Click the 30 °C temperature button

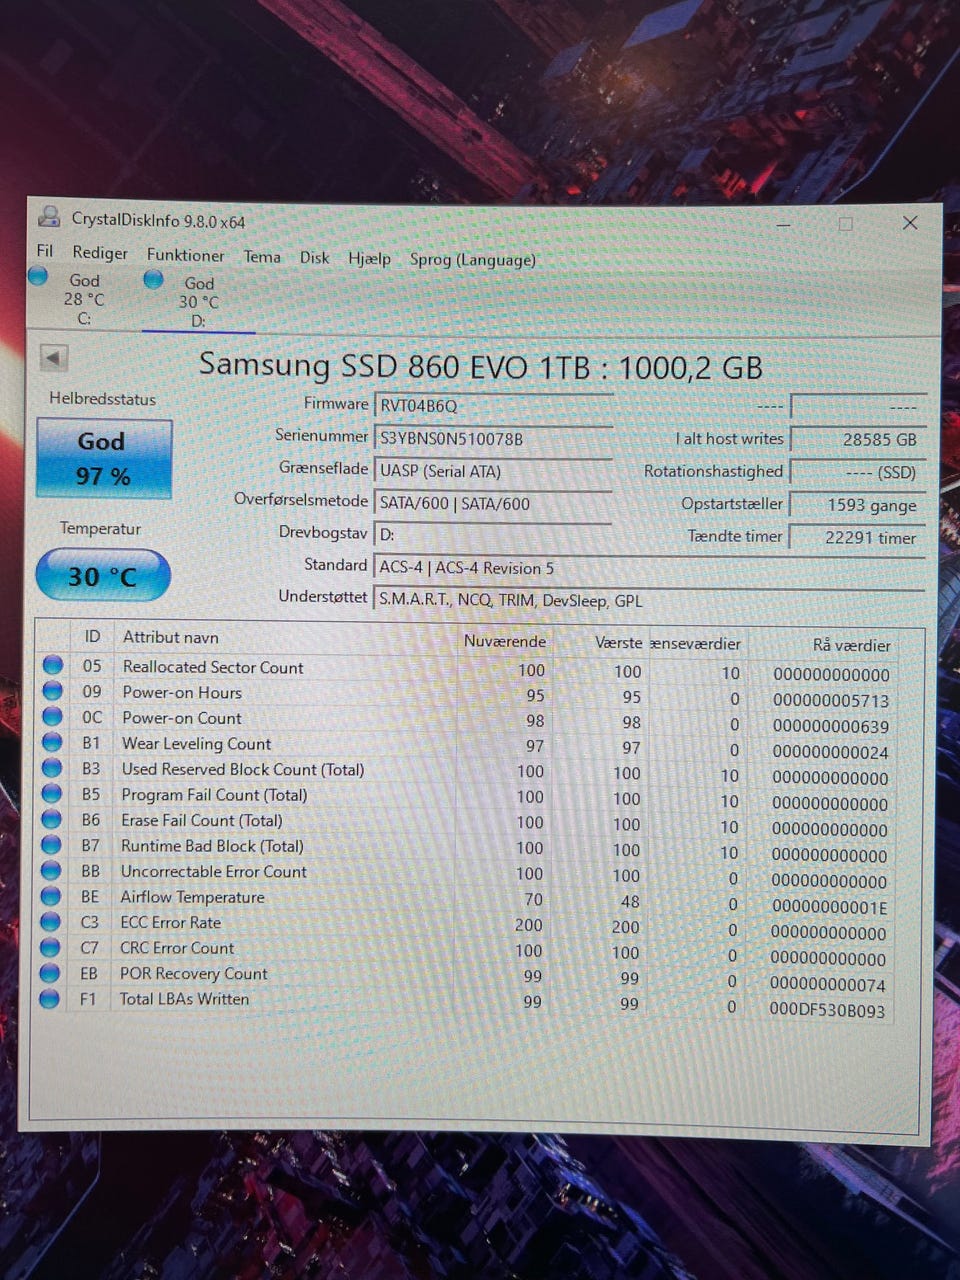(x=103, y=576)
